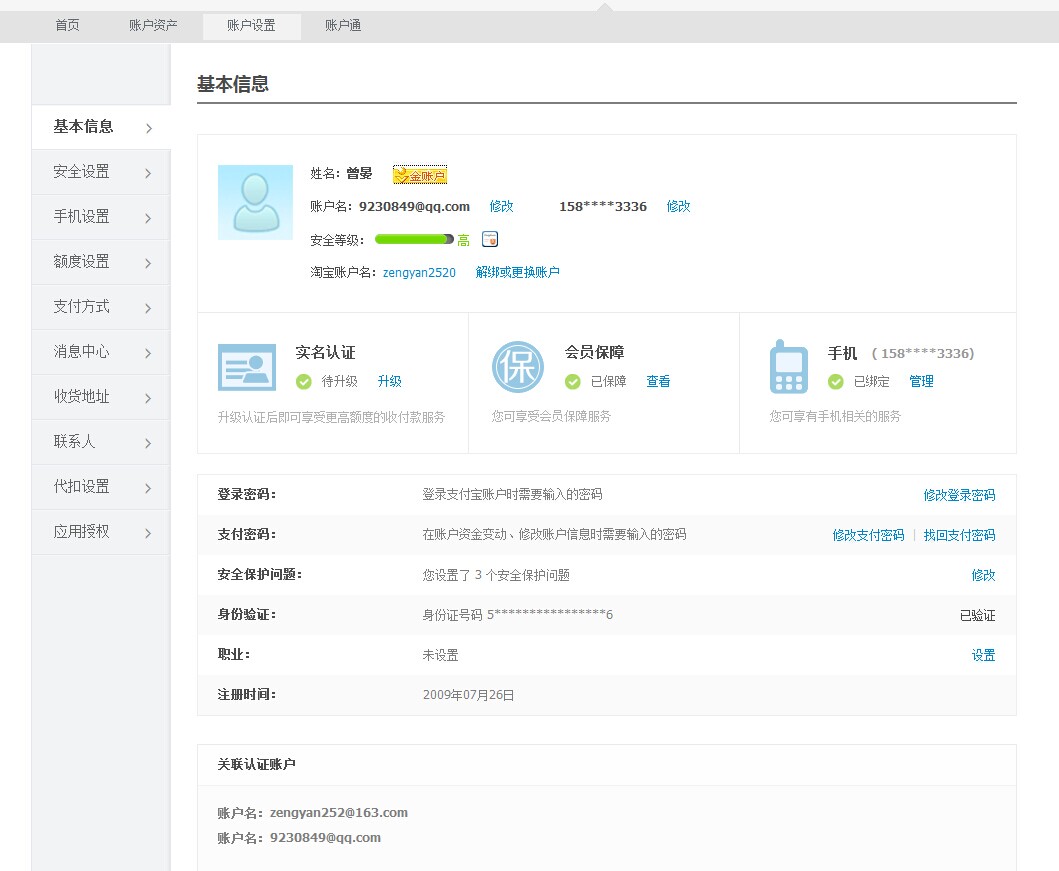Click the 会员保障 round 保 icon
Image resolution: width=1059 pixels, height=871 pixels.
pyautogui.click(x=517, y=367)
